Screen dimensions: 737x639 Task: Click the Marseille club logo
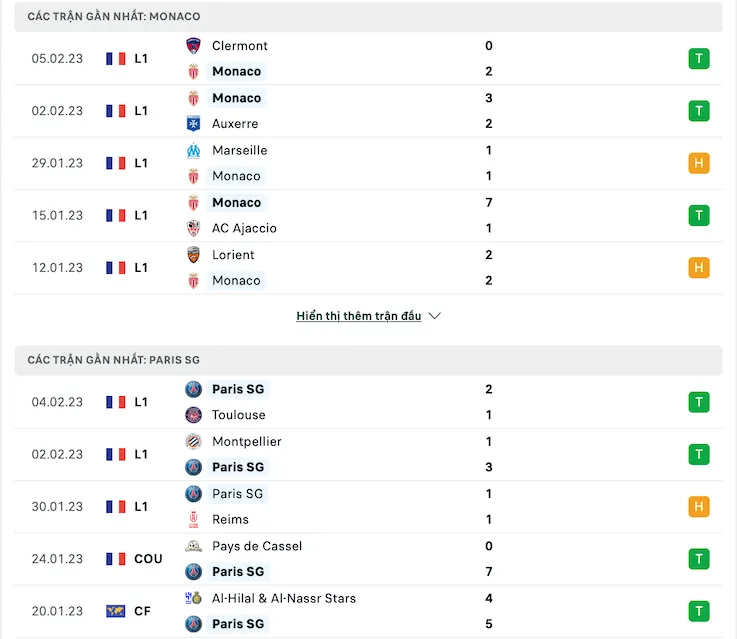coord(194,150)
